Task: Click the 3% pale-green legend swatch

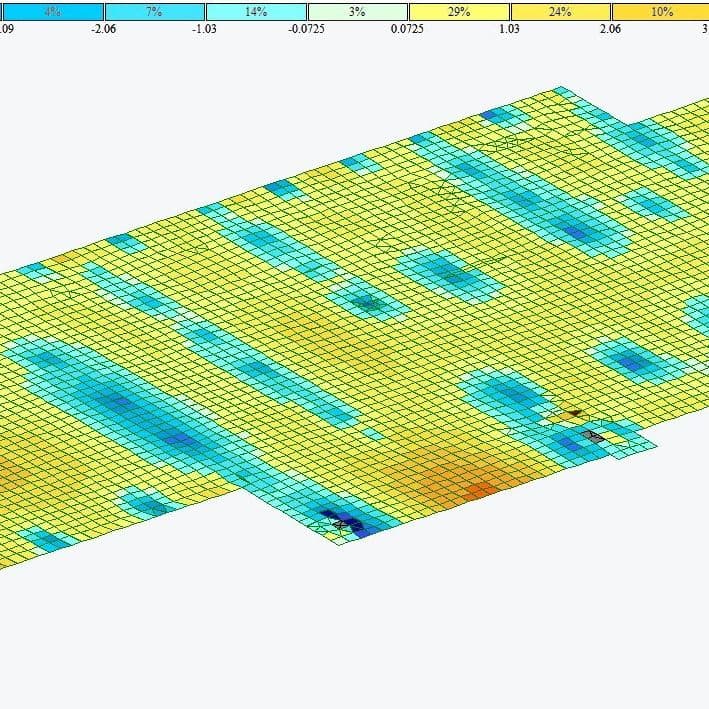Action: [x=358, y=11]
